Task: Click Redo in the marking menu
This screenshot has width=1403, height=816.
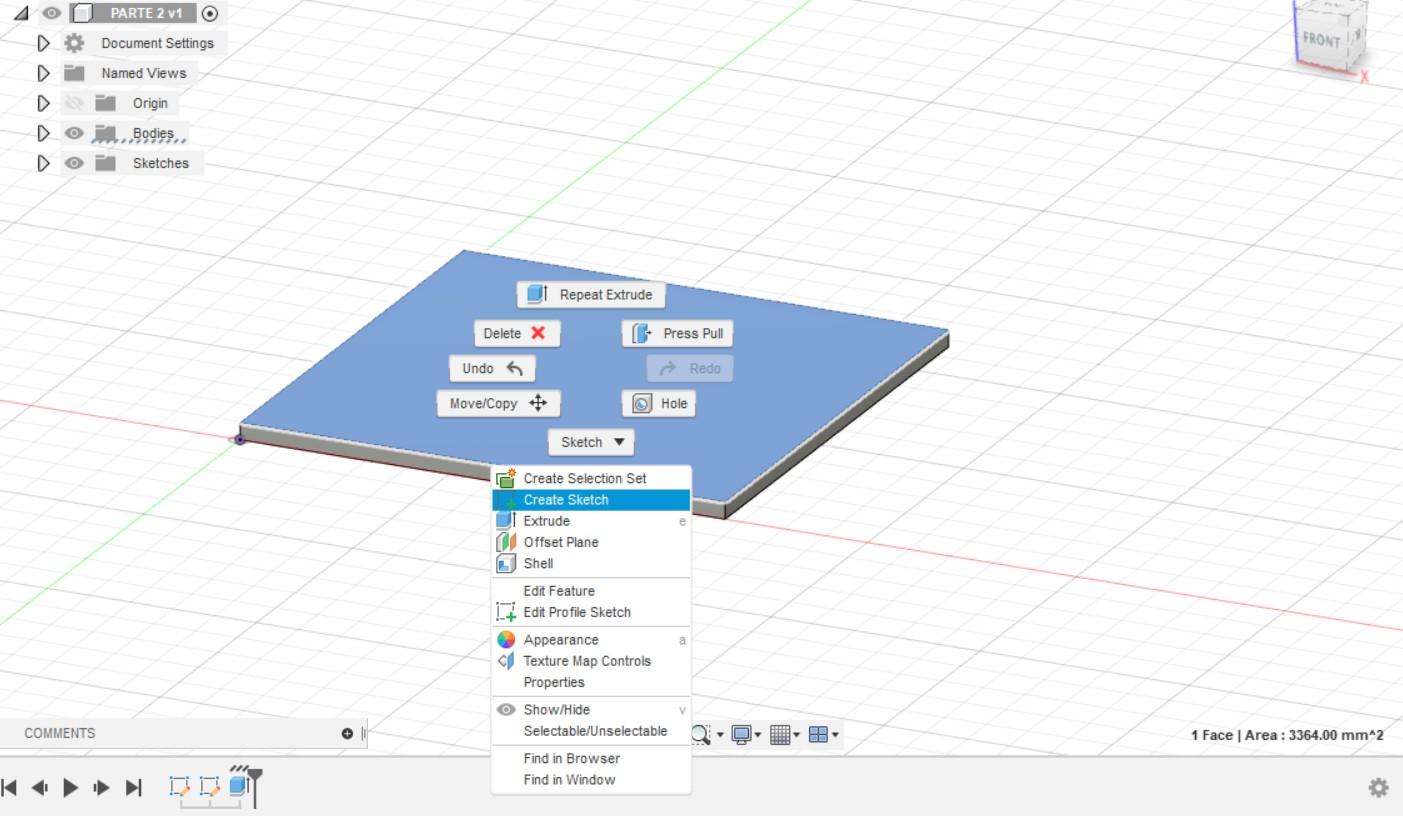Action: pos(690,369)
